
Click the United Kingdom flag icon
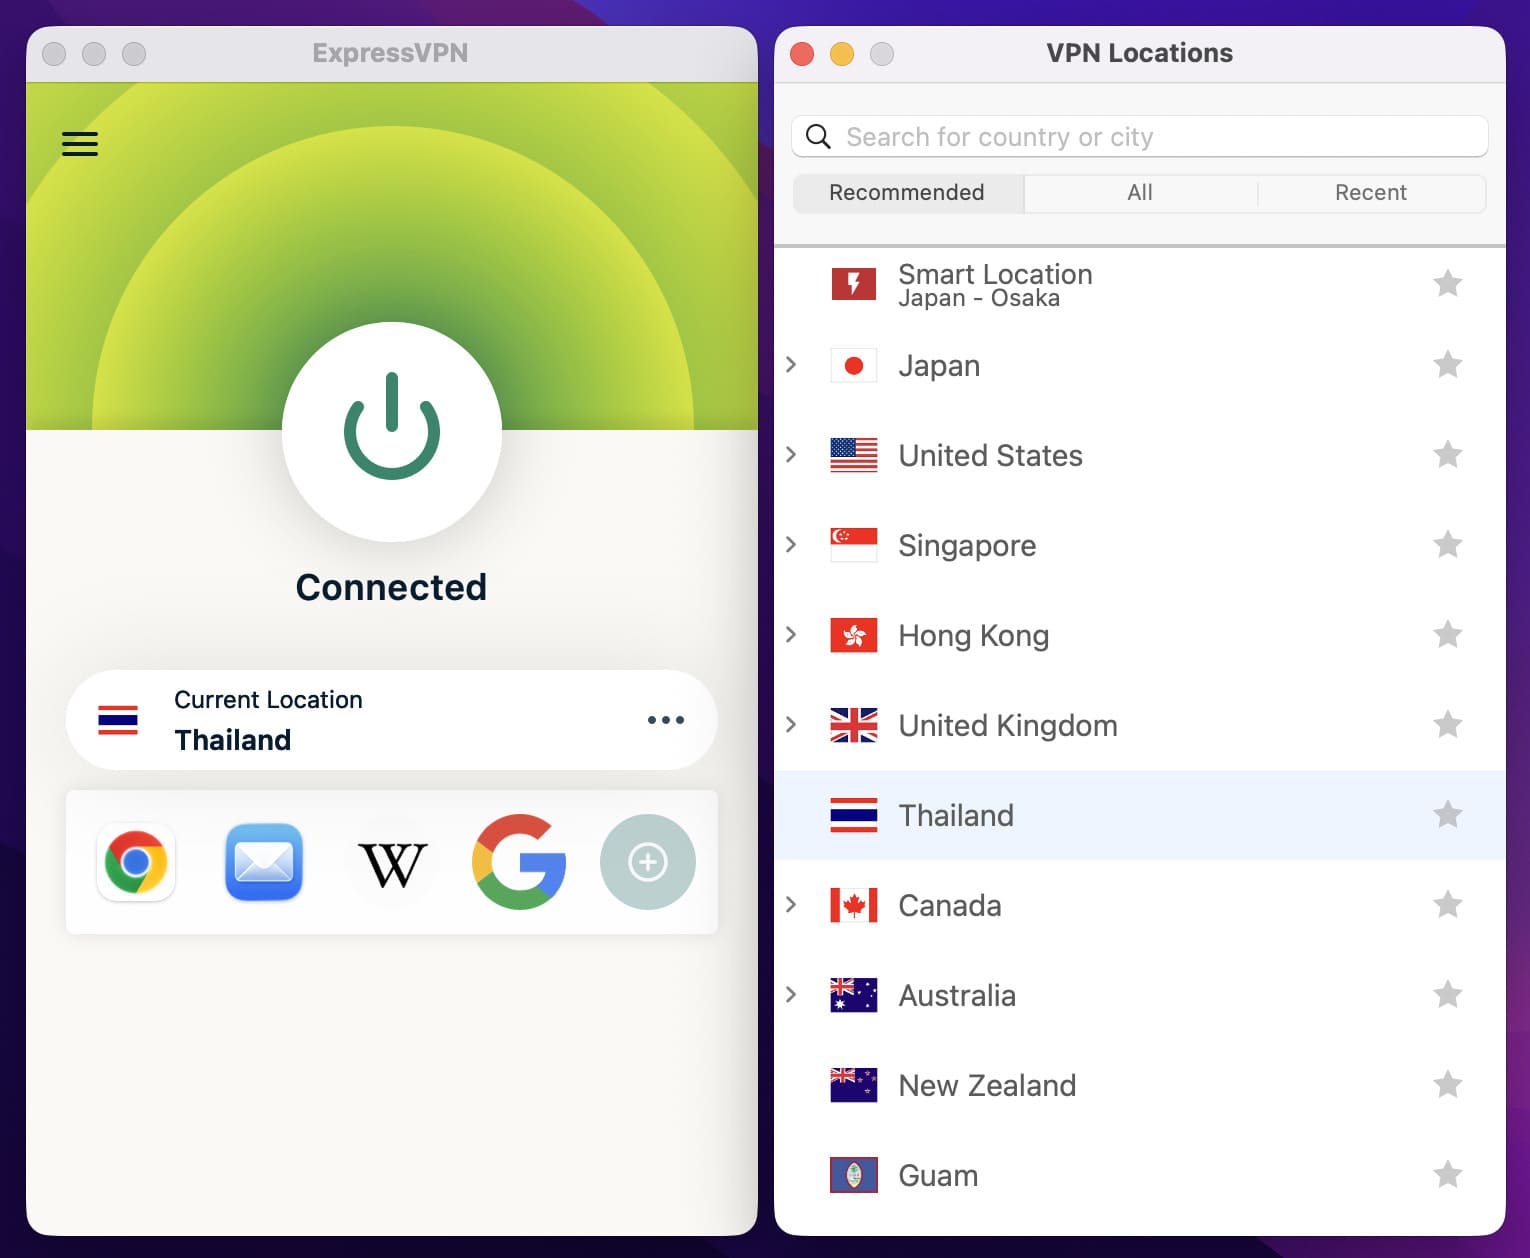(854, 725)
